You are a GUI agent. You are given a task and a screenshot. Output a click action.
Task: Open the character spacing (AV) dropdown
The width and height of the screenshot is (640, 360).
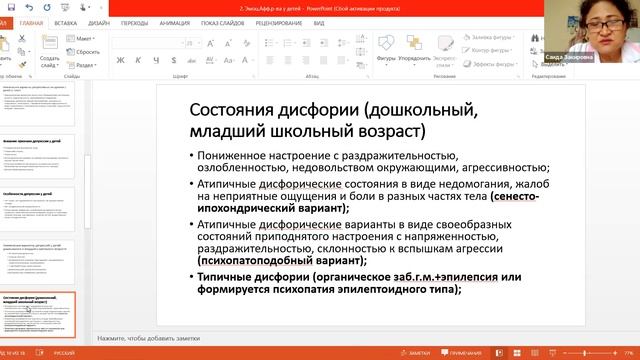[x=211, y=60]
